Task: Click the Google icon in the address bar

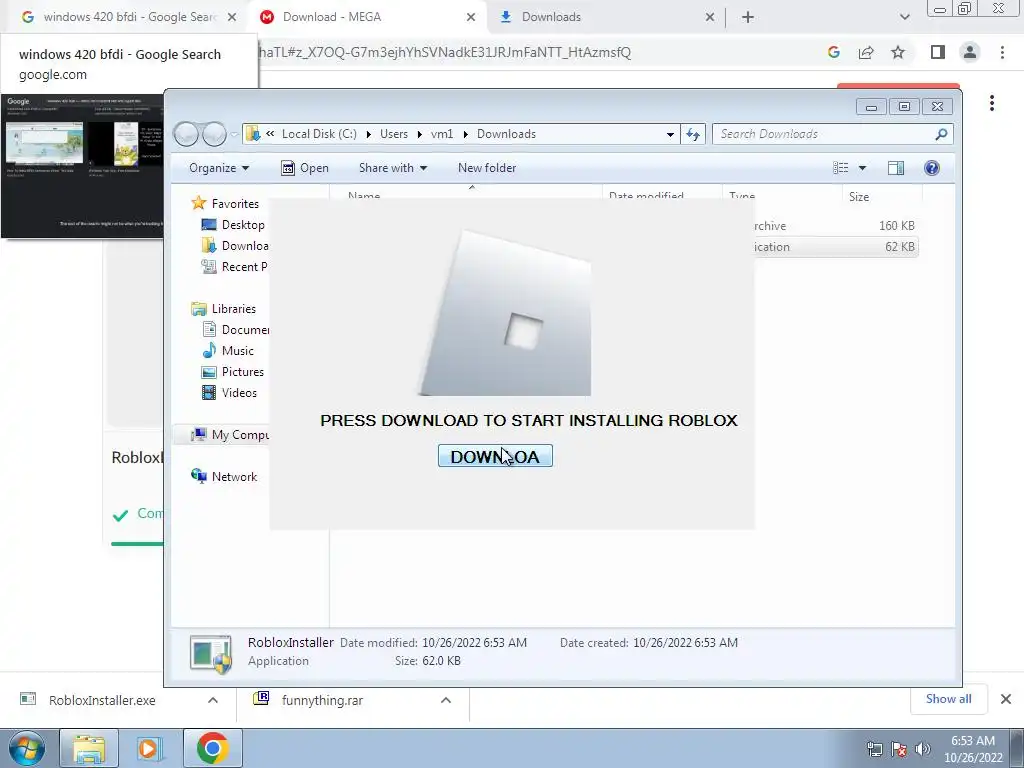Action: (x=833, y=52)
